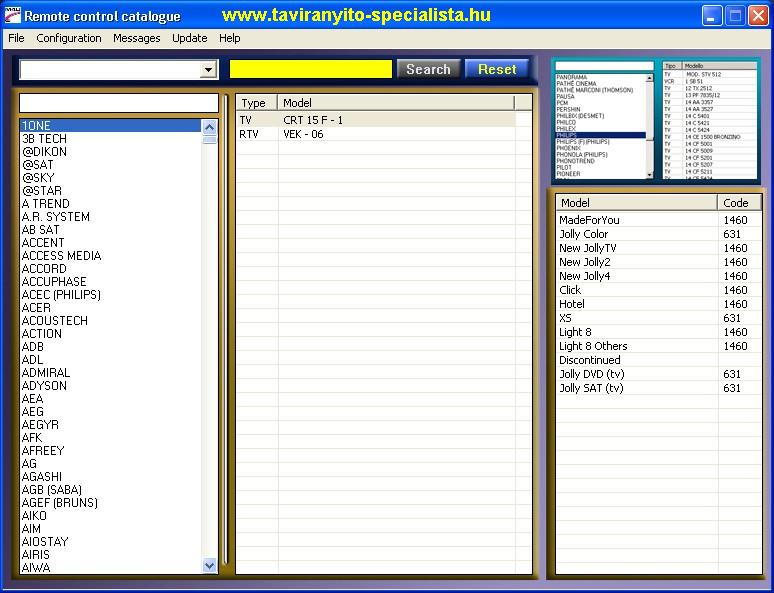Image resolution: width=774 pixels, height=593 pixels.
Task: Select the ADMIRAL brand
Action: click(x=111, y=373)
